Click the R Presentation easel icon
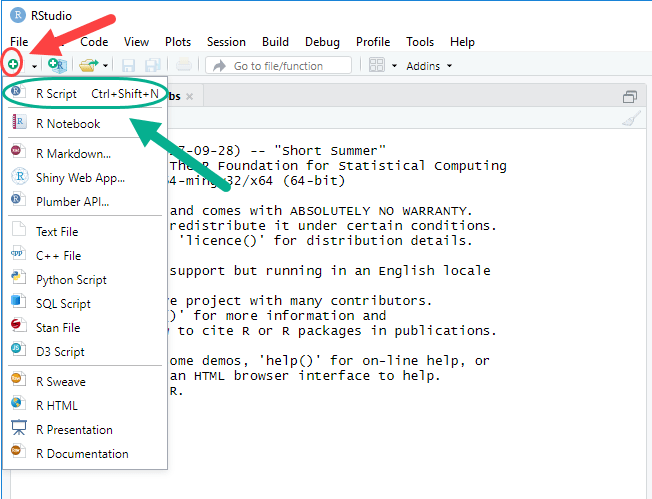Image resolution: width=652 pixels, height=499 pixels. click(19, 427)
